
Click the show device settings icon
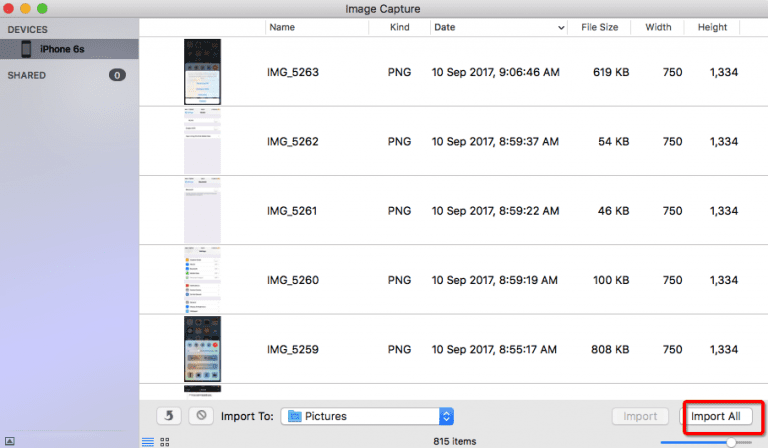tap(9, 441)
